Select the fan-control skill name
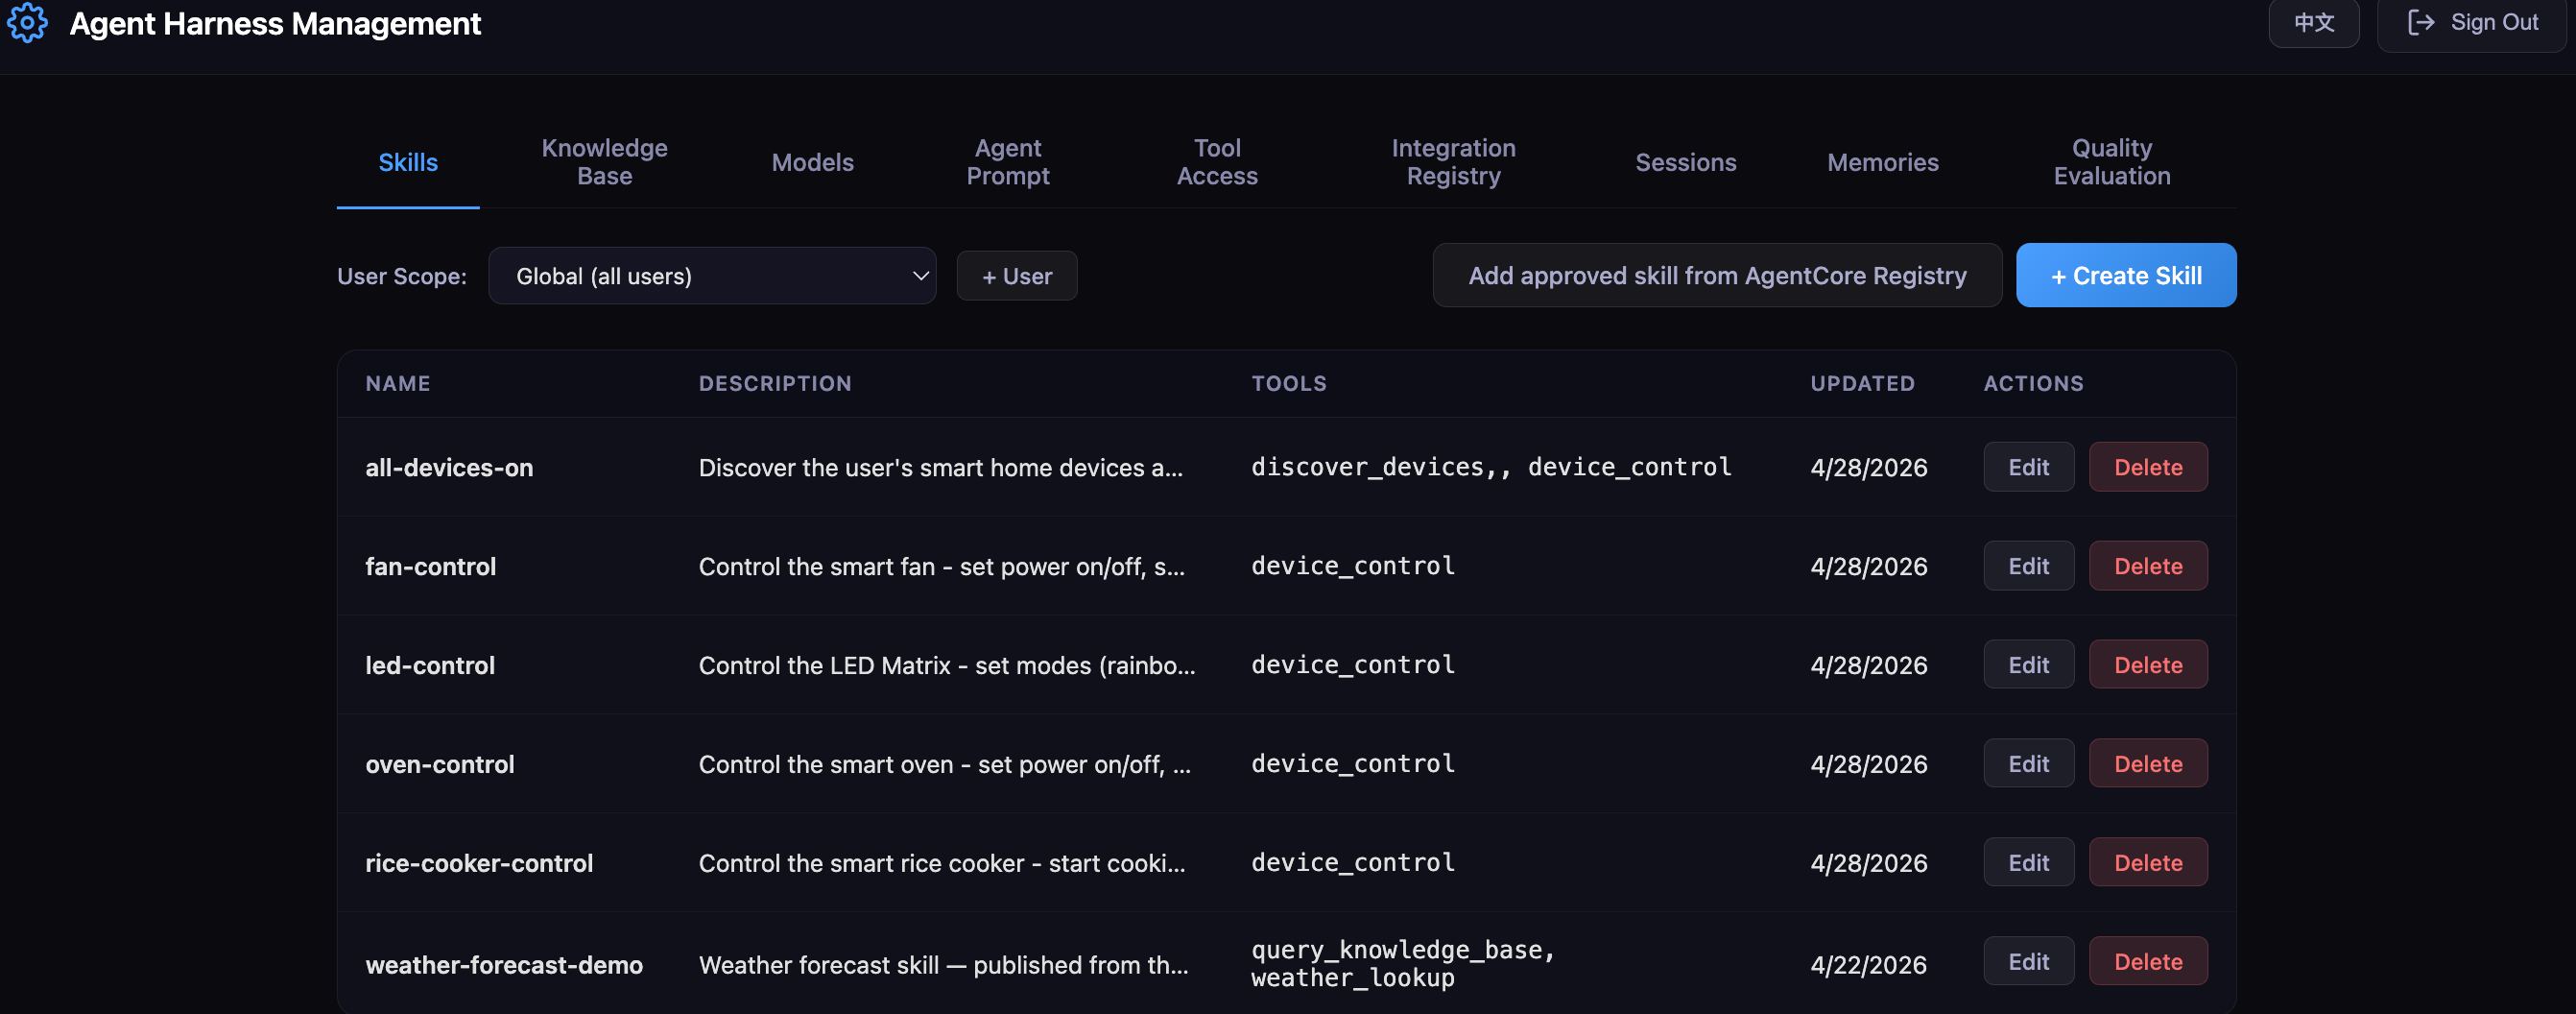Viewport: 2576px width, 1014px height. (430, 566)
